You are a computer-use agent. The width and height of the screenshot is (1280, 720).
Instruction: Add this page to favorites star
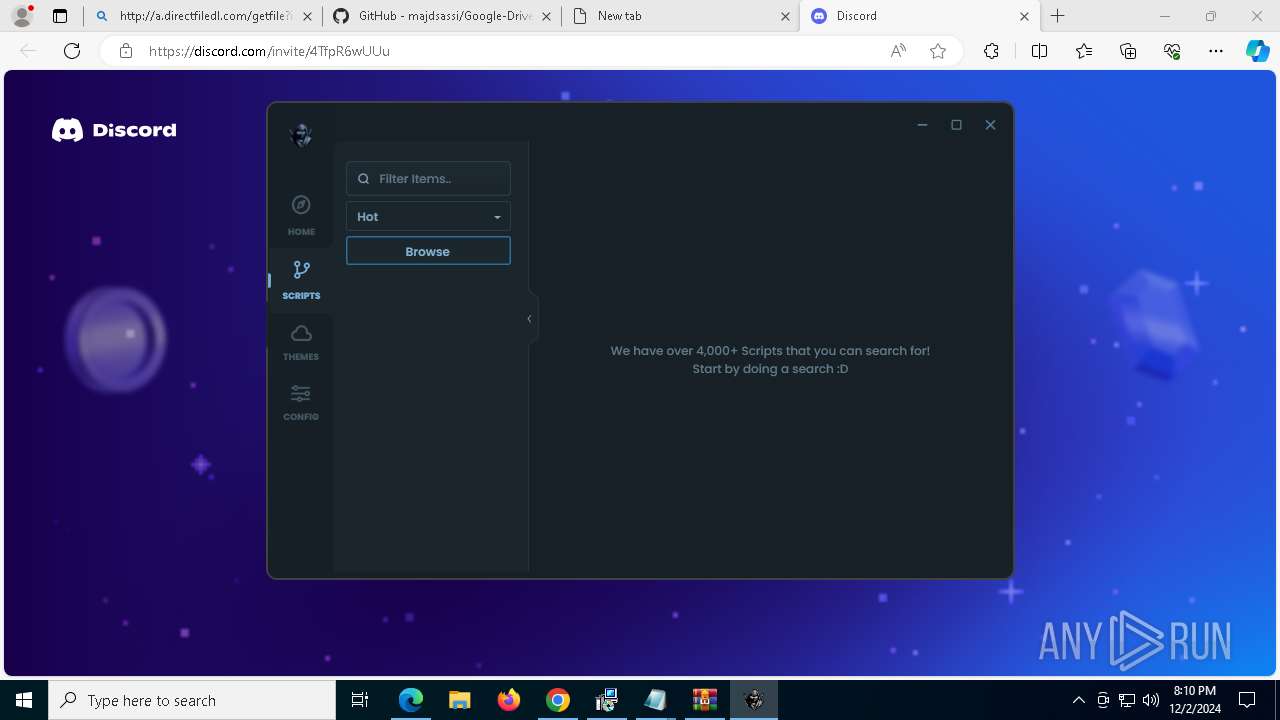pyautogui.click(x=938, y=51)
